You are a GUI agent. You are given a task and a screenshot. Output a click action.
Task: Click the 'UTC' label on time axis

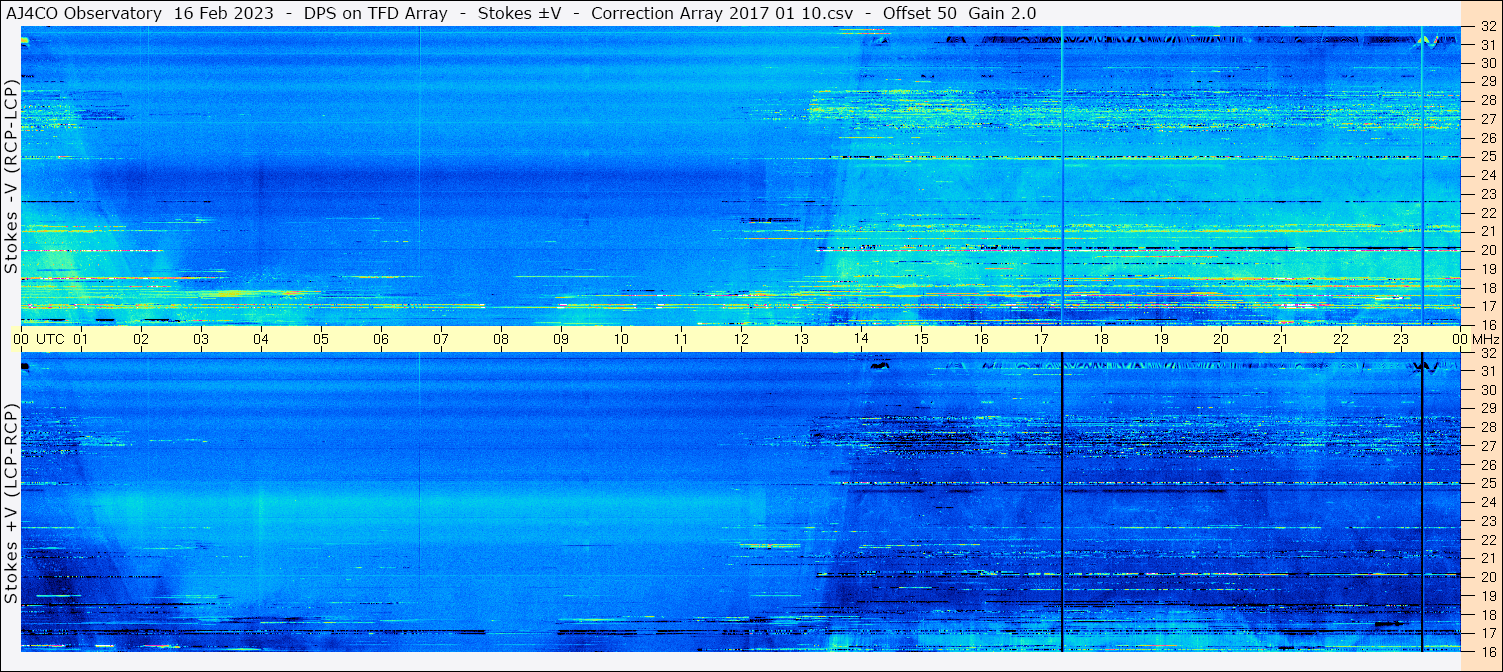(50, 339)
